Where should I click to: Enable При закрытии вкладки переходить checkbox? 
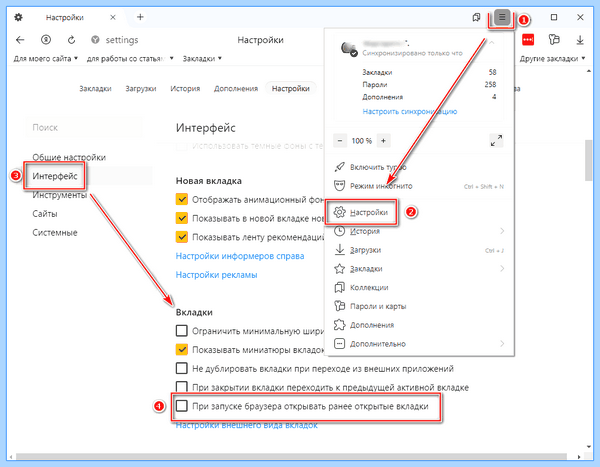[181, 387]
